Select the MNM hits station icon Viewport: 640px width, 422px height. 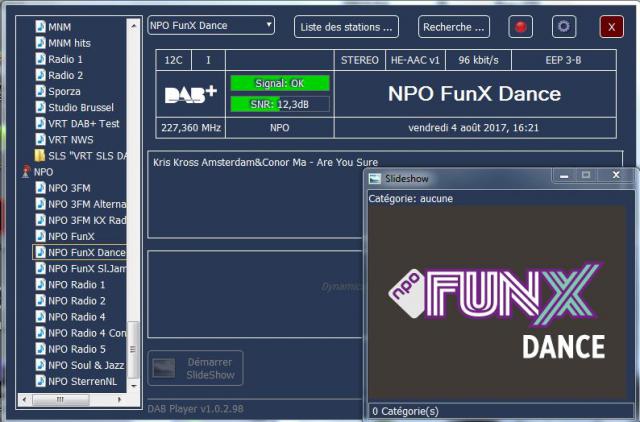40,42
